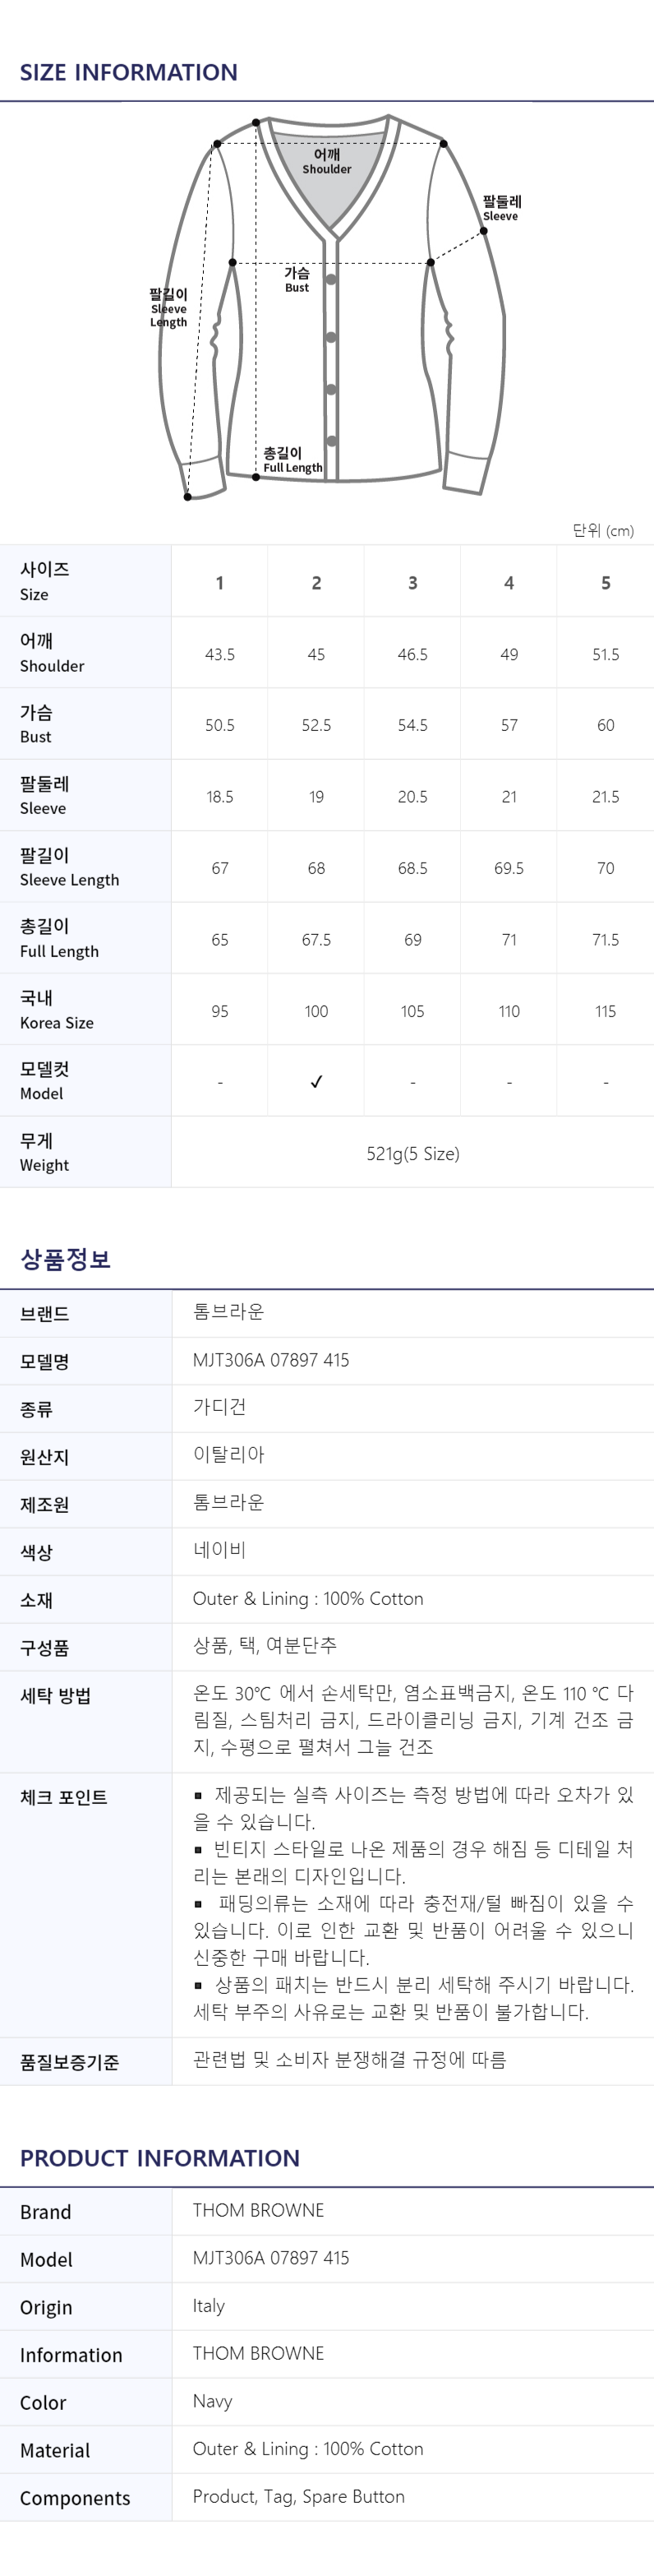Image resolution: width=654 pixels, height=2576 pixels.
Task: Click the PRODUCT INFORMATION heading
Action: [x=160, y=2157]
